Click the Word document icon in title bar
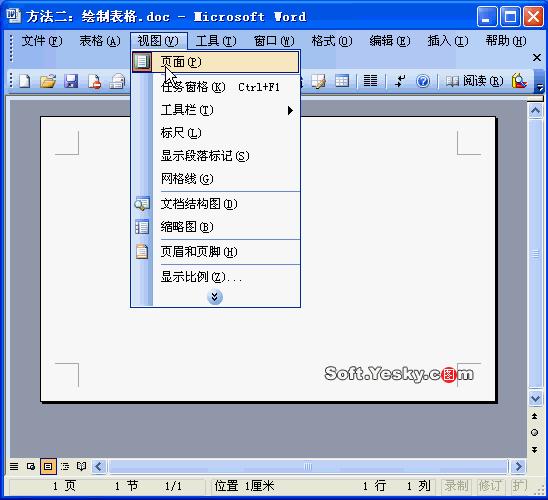Screen dimensions: 548x500 click(14, 16)
